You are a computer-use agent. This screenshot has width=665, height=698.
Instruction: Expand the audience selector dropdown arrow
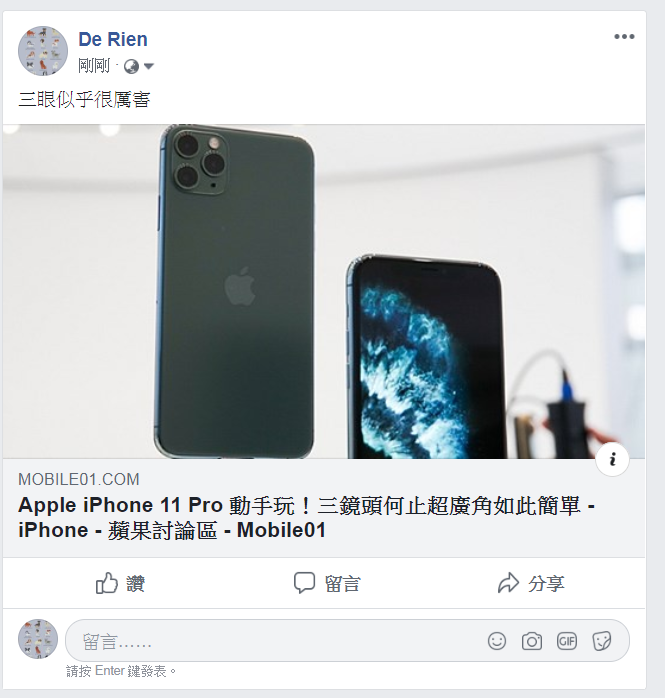[x=149, y=66]
